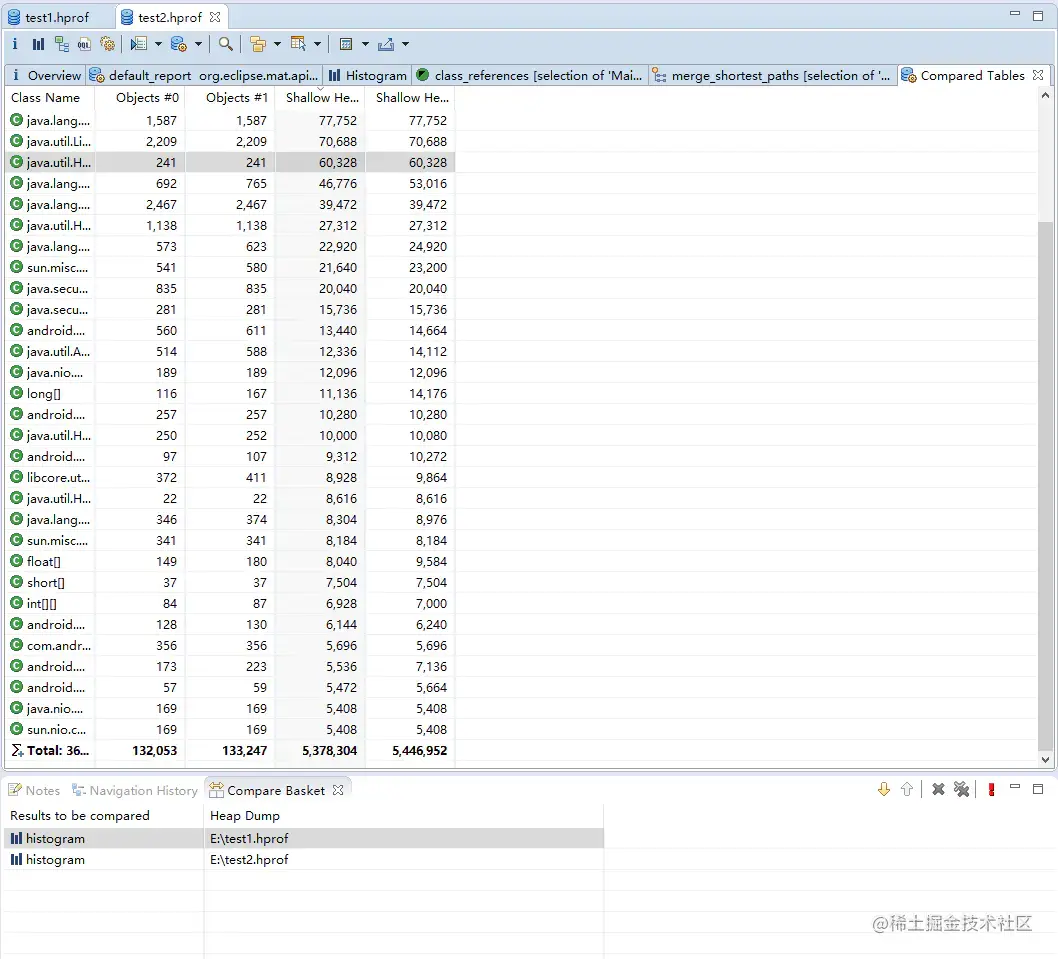Click the sun.nio.c... class icon
The height and width of the screenshot is (959, 1058).
coord(17,729)
